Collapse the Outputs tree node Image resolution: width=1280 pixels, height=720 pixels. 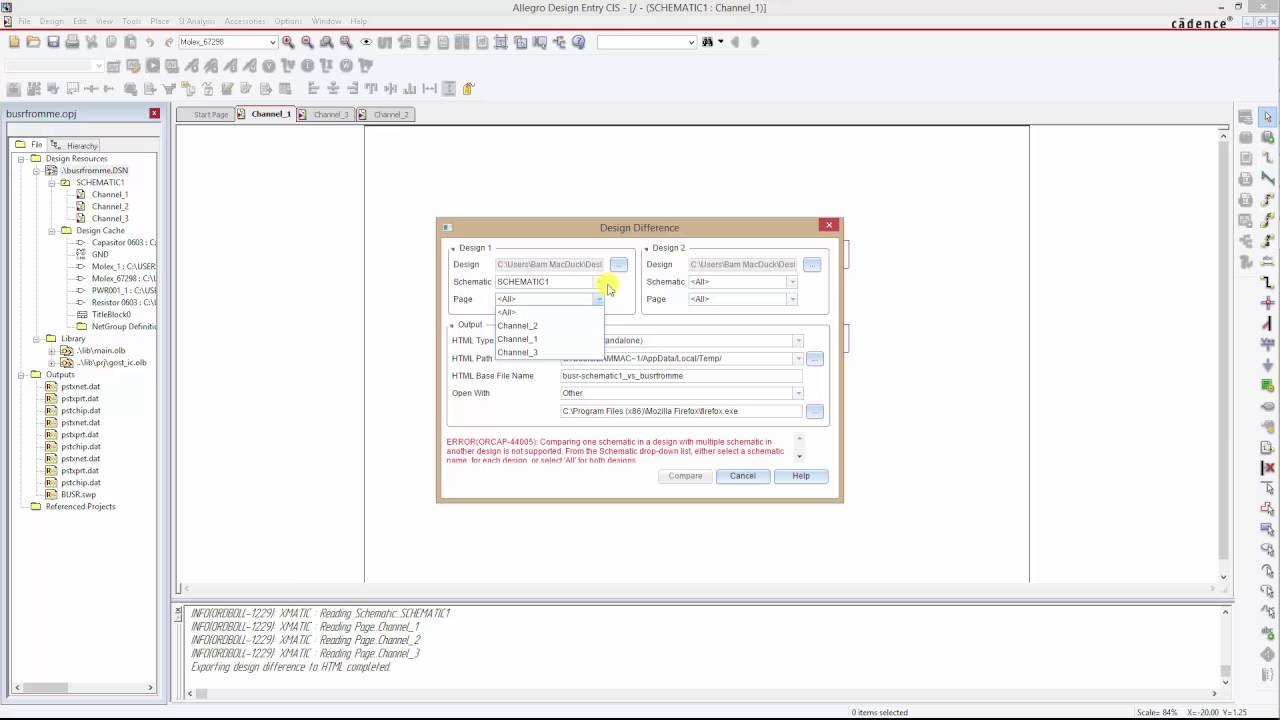coord(21,374)
